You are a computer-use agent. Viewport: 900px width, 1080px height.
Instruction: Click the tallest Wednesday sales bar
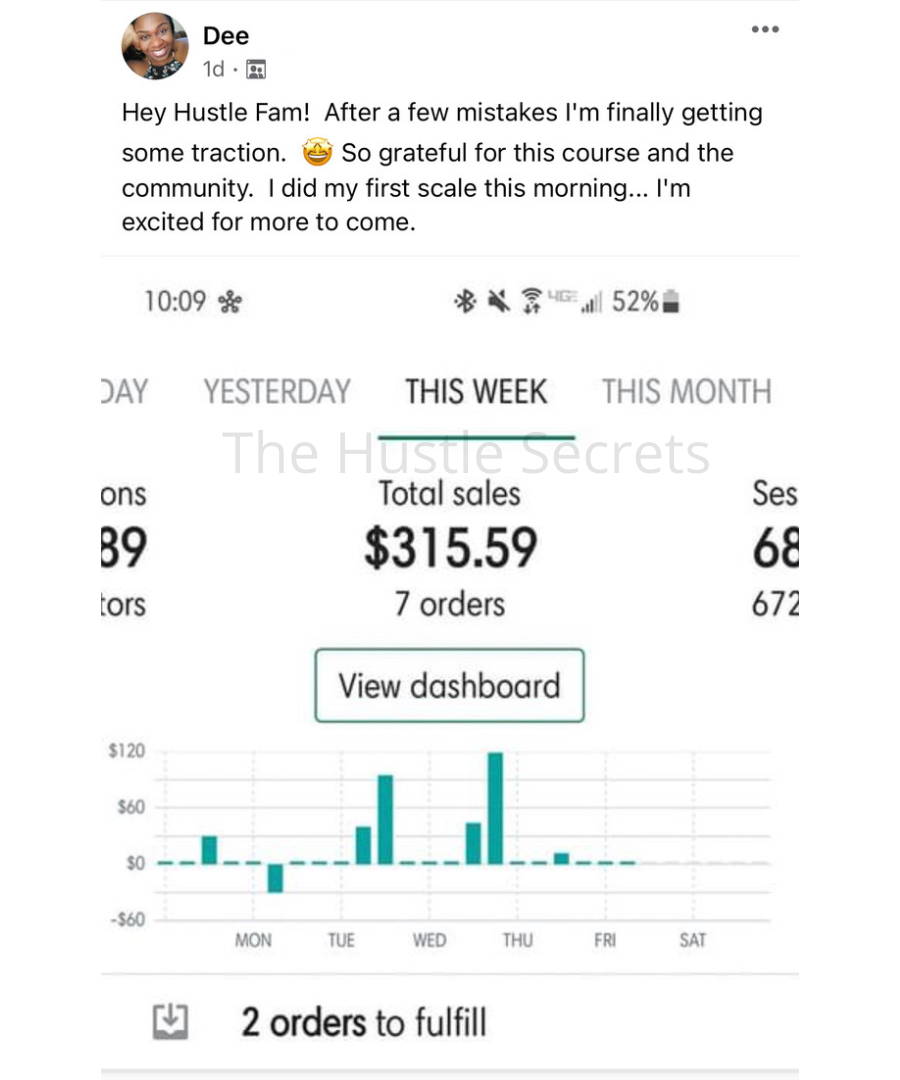click(495, 808)
